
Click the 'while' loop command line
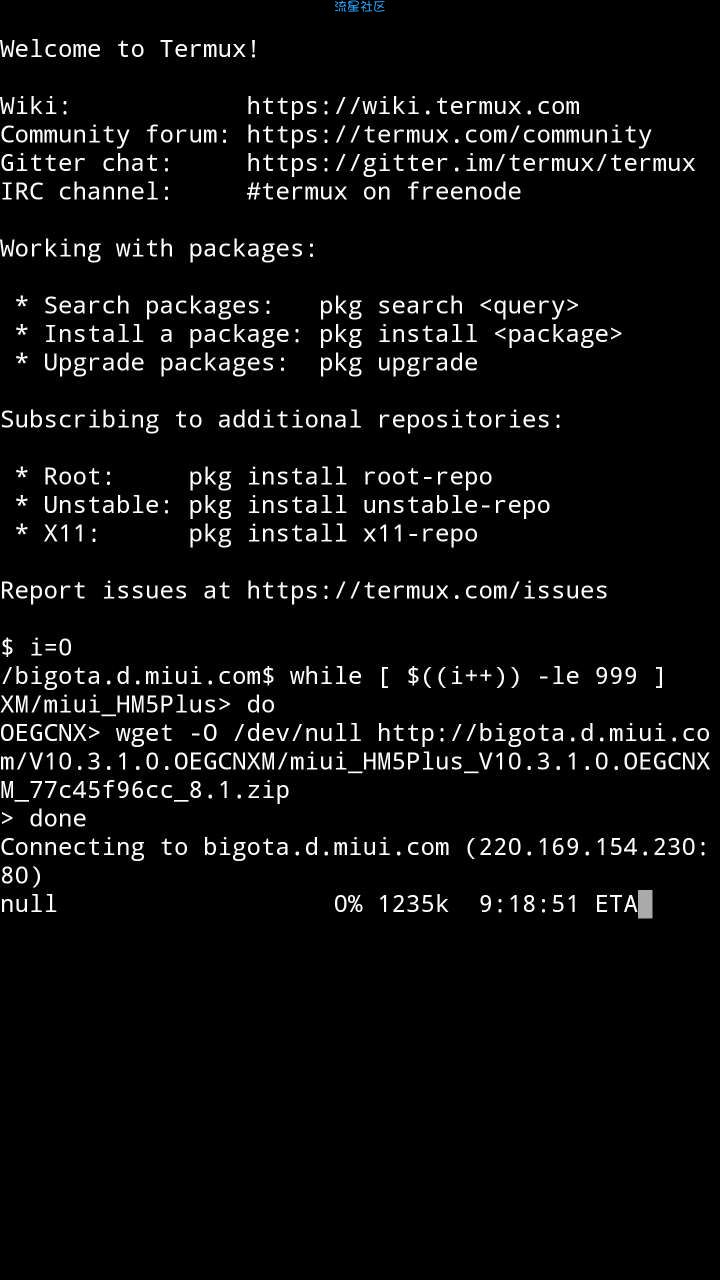tap(333, 676)
